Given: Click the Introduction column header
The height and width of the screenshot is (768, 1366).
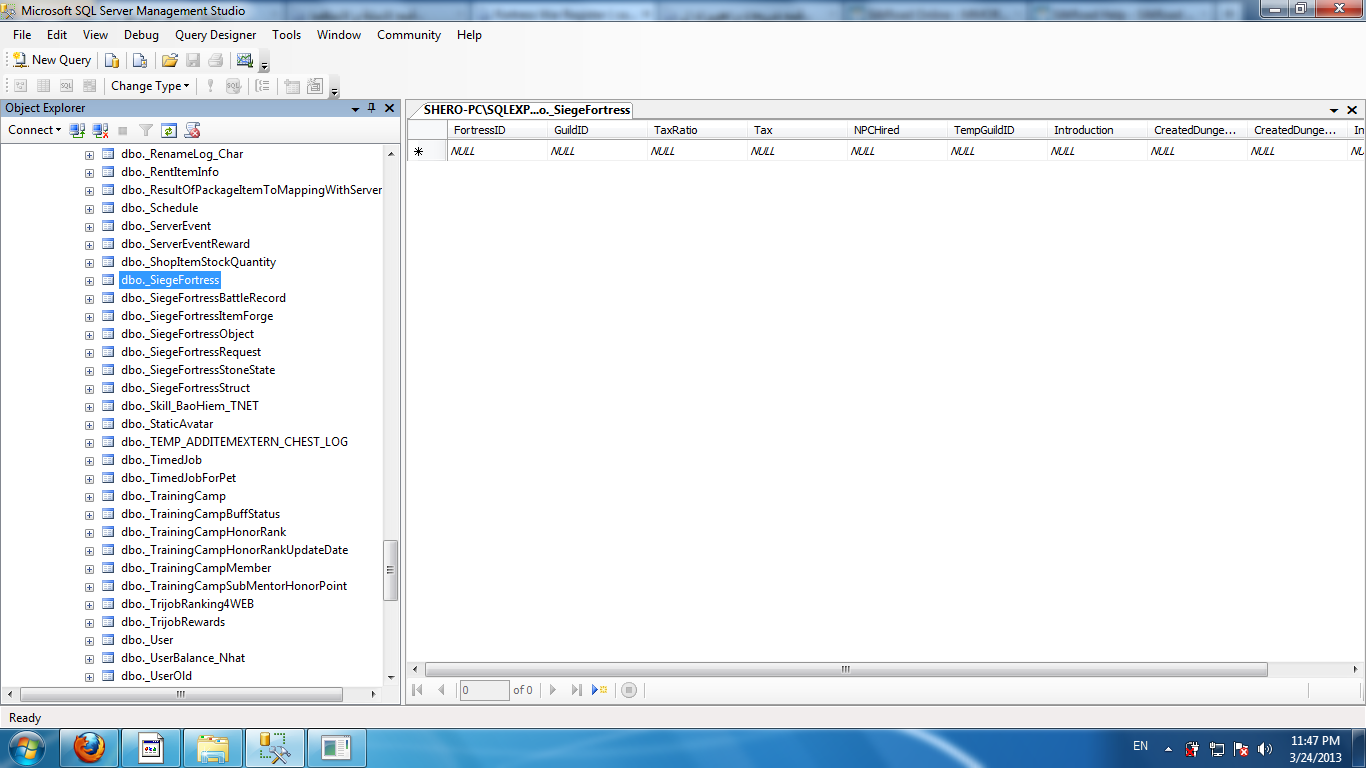Looking at the screenshot, I should [x=1097, y=130].
